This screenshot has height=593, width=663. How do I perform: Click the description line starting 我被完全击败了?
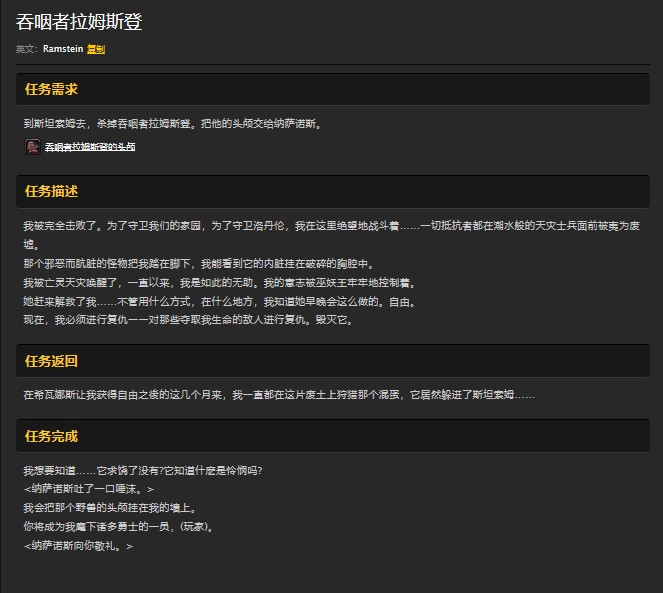(332, 235)
